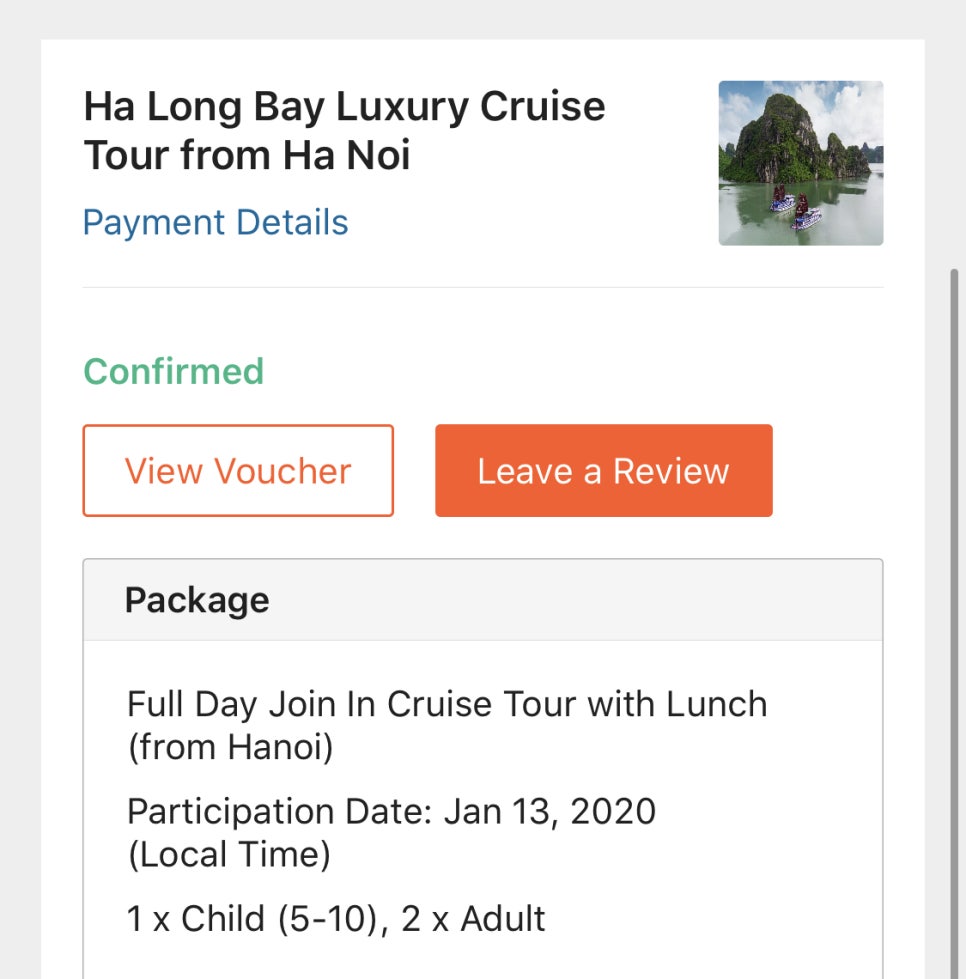Screen dimensions: 966x979
Task: Tap the (Local Time) note
Action: click(229, 854)
